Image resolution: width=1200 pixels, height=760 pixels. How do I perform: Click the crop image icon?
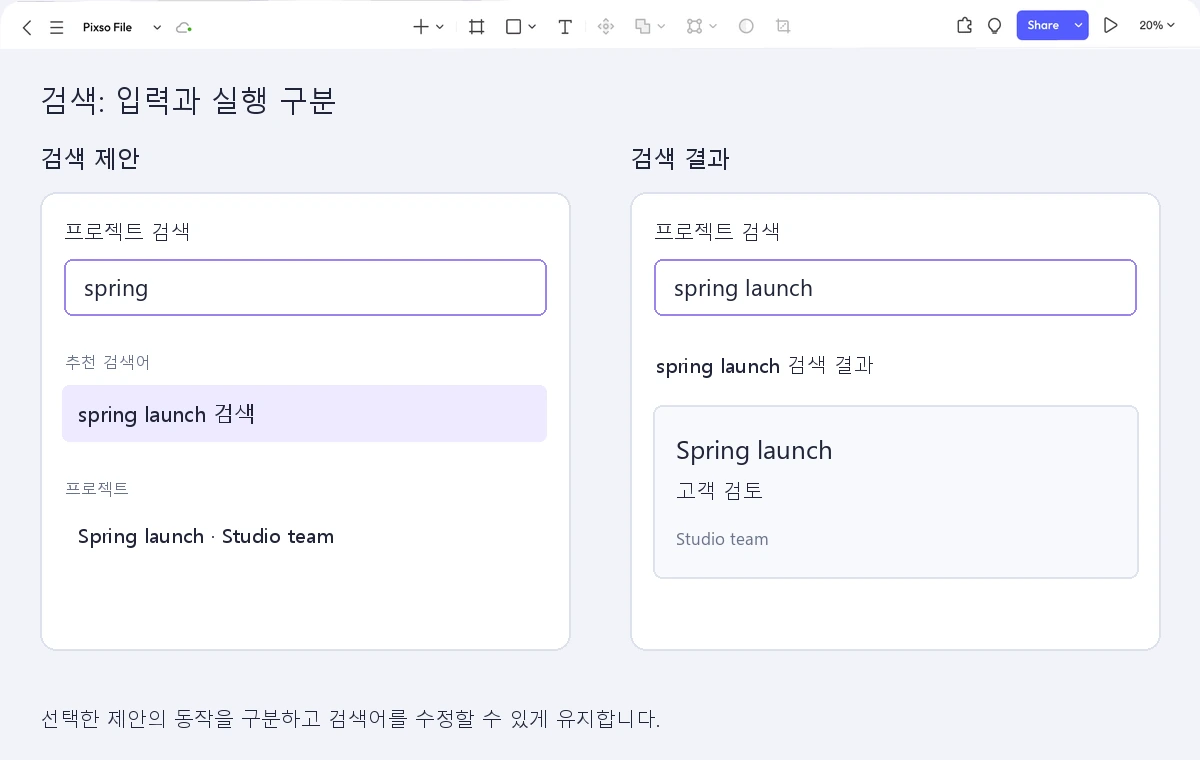tap(783, 27)
